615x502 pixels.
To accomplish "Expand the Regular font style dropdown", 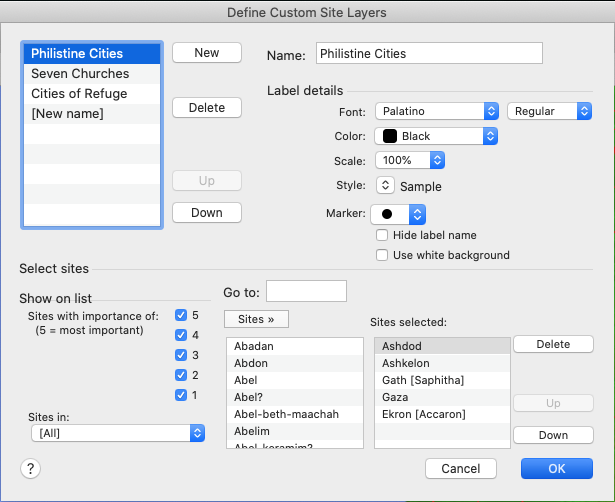I will click(x=549, y=111).
